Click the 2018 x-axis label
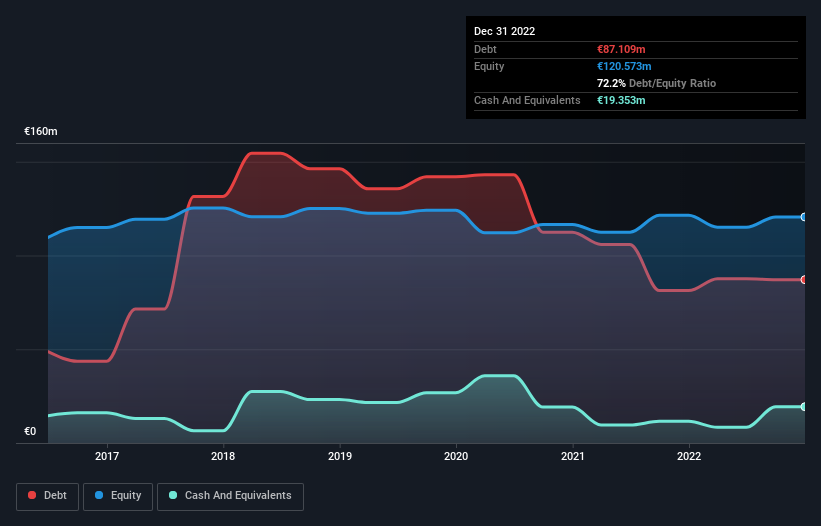The width and height of the screenshot is (821, 526). tap(223, 456)
